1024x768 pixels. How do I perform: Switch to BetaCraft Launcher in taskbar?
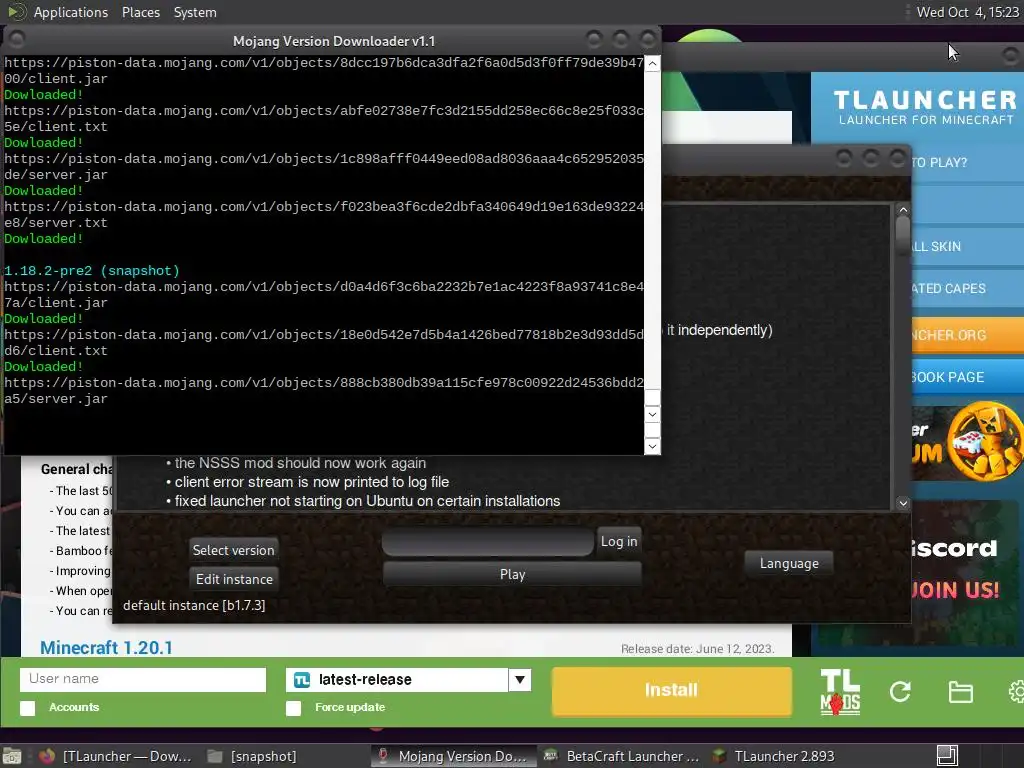[x=622, y=756]
